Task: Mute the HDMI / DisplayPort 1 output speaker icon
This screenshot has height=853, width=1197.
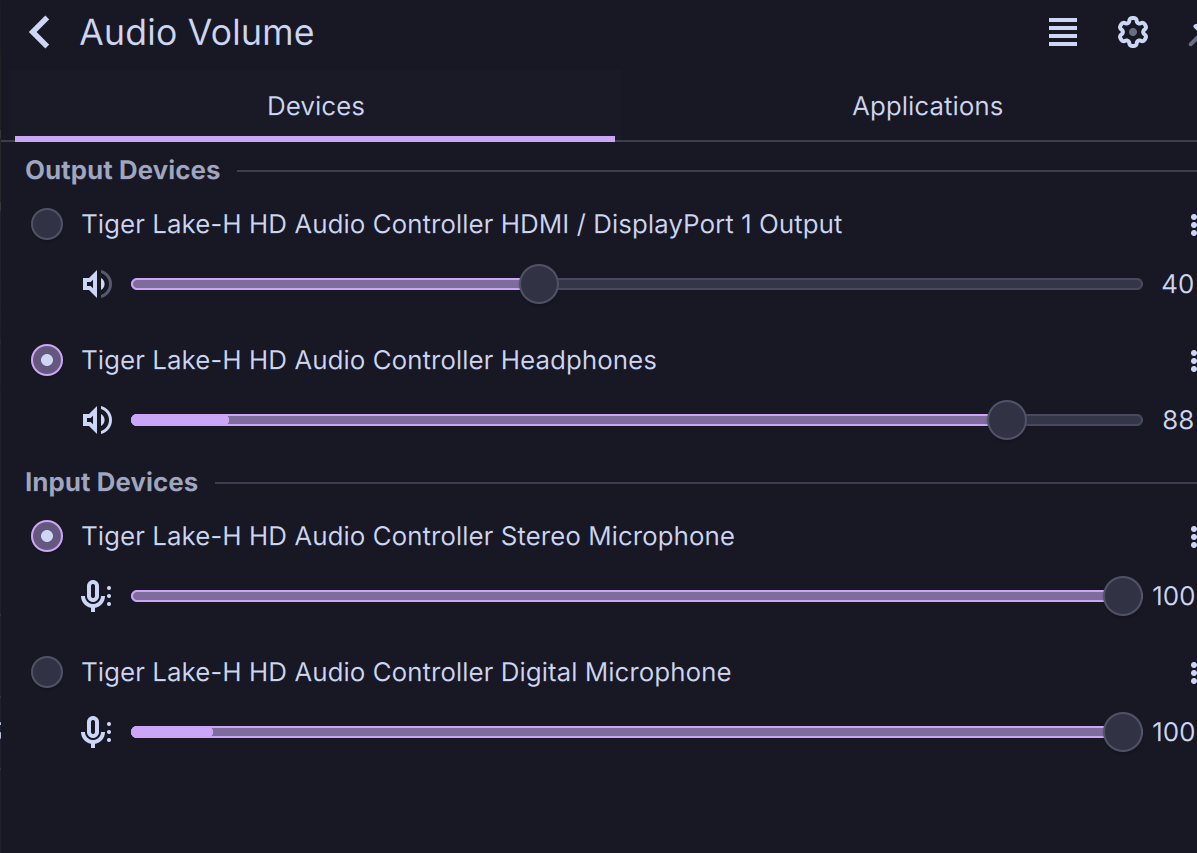Action: [96, 285]
